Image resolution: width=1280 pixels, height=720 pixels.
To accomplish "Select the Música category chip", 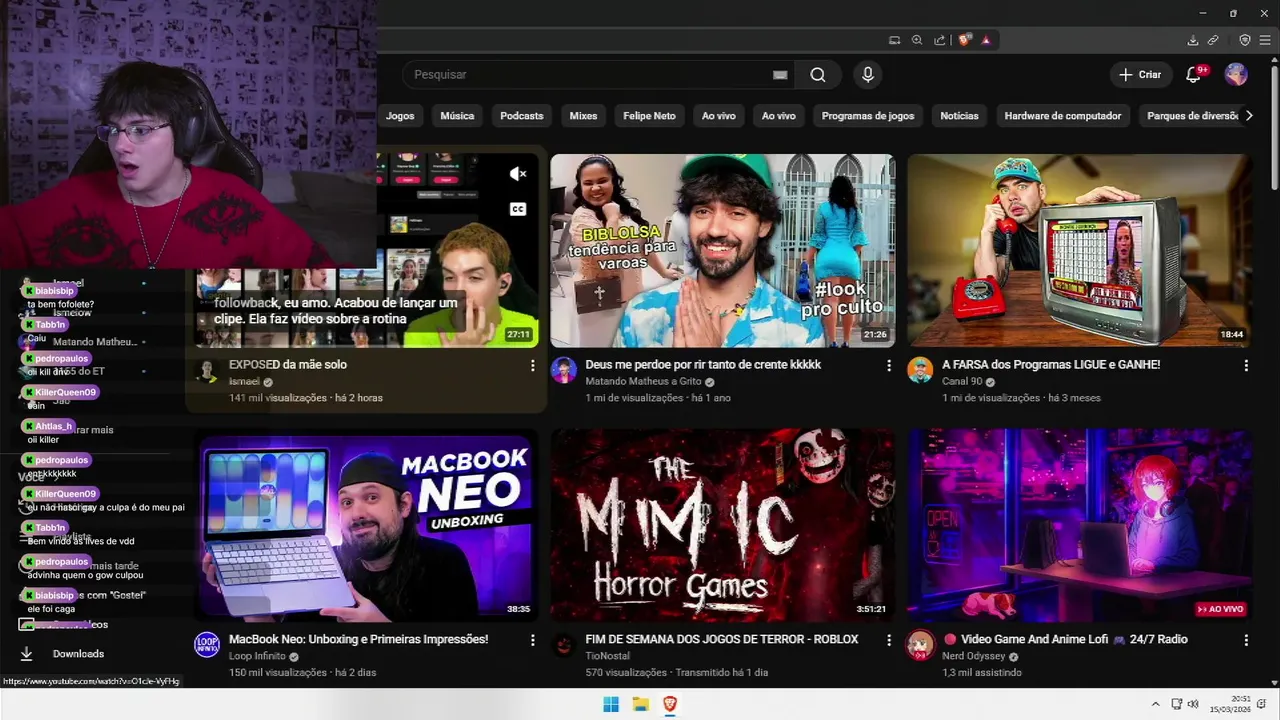I will pyautogui.click(x=457, y=116).
